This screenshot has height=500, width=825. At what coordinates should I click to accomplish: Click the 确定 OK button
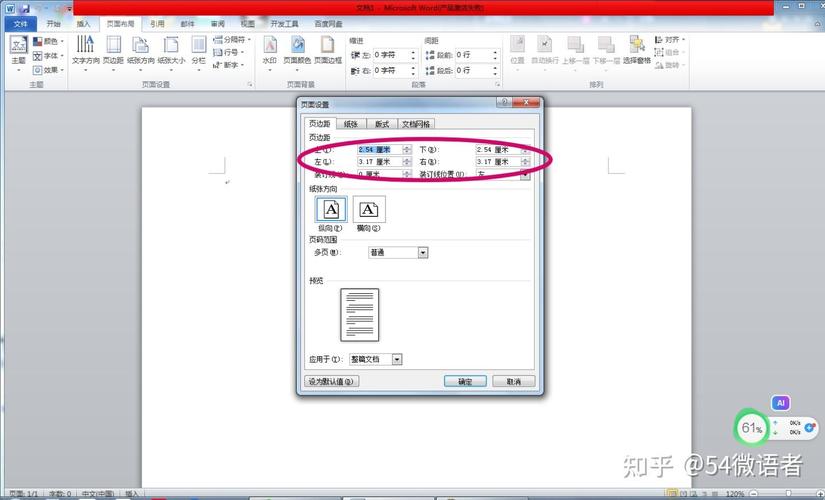465,381
